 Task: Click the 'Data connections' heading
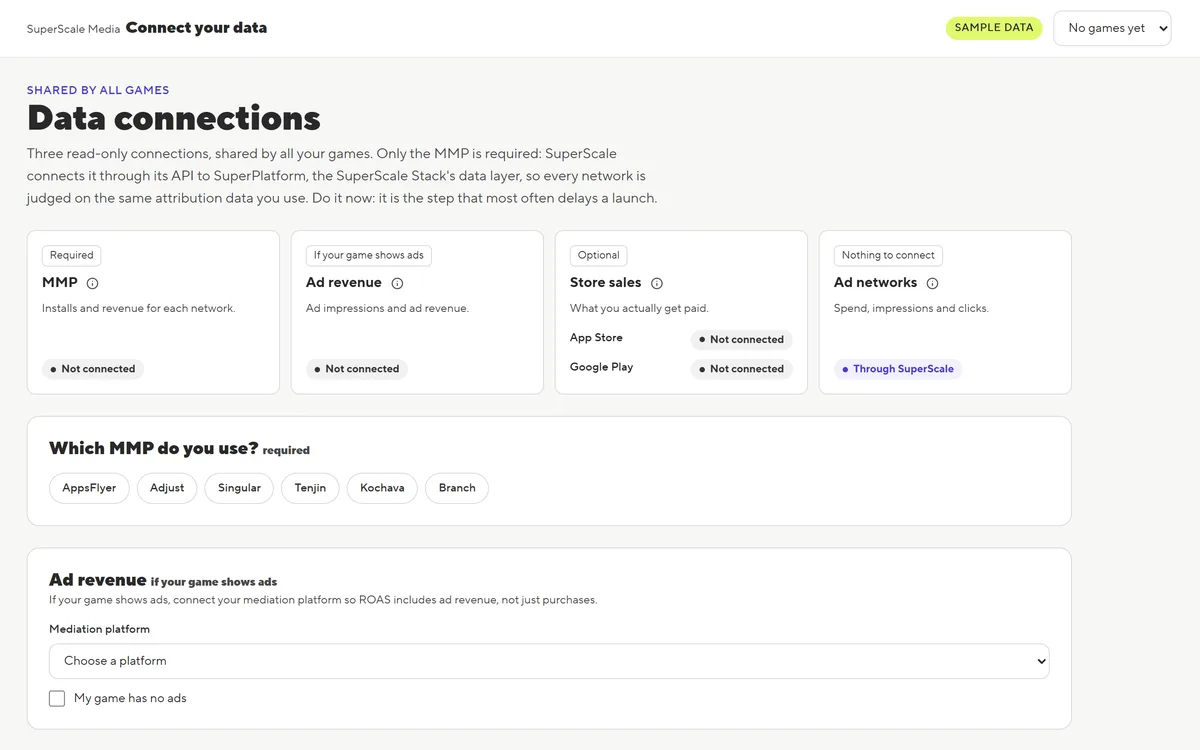[x=174, y=118]
